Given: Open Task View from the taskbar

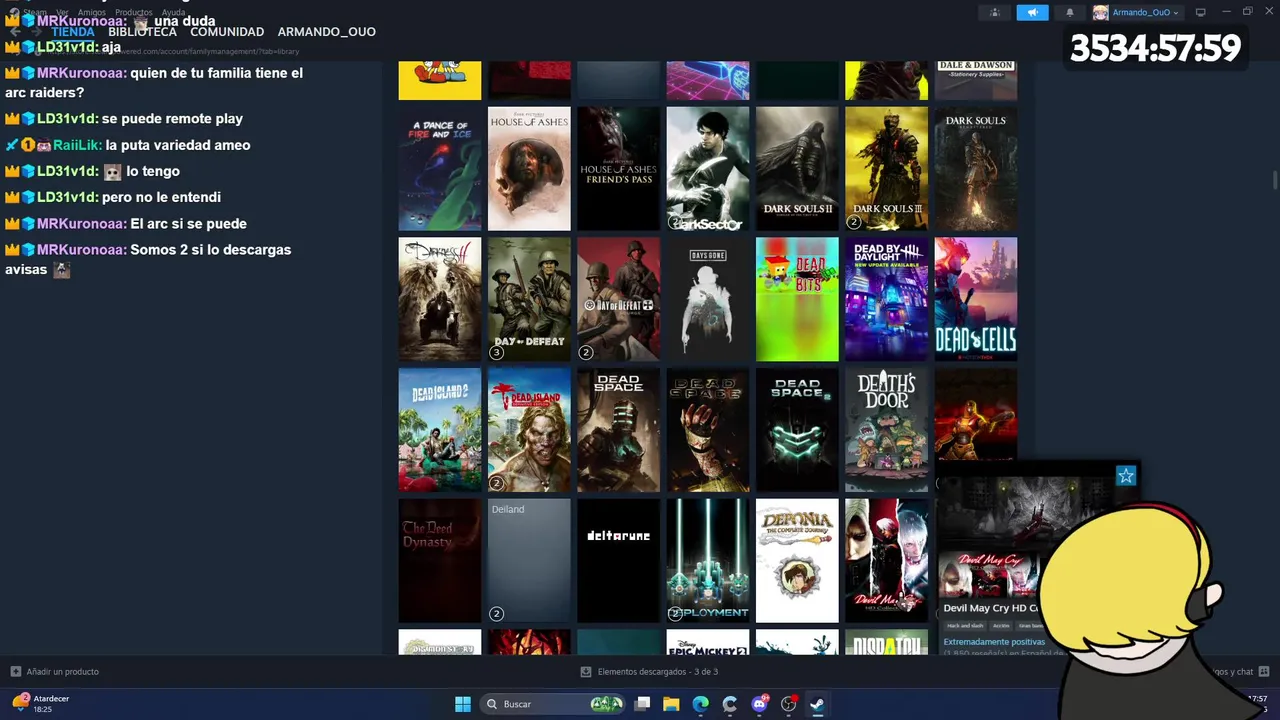Looking at the screenshot, I should [x=643, y=704].
